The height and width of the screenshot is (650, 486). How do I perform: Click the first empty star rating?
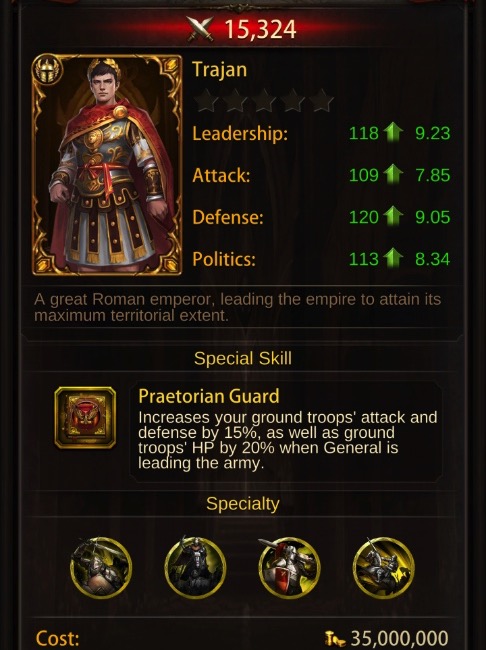[206, 101]
